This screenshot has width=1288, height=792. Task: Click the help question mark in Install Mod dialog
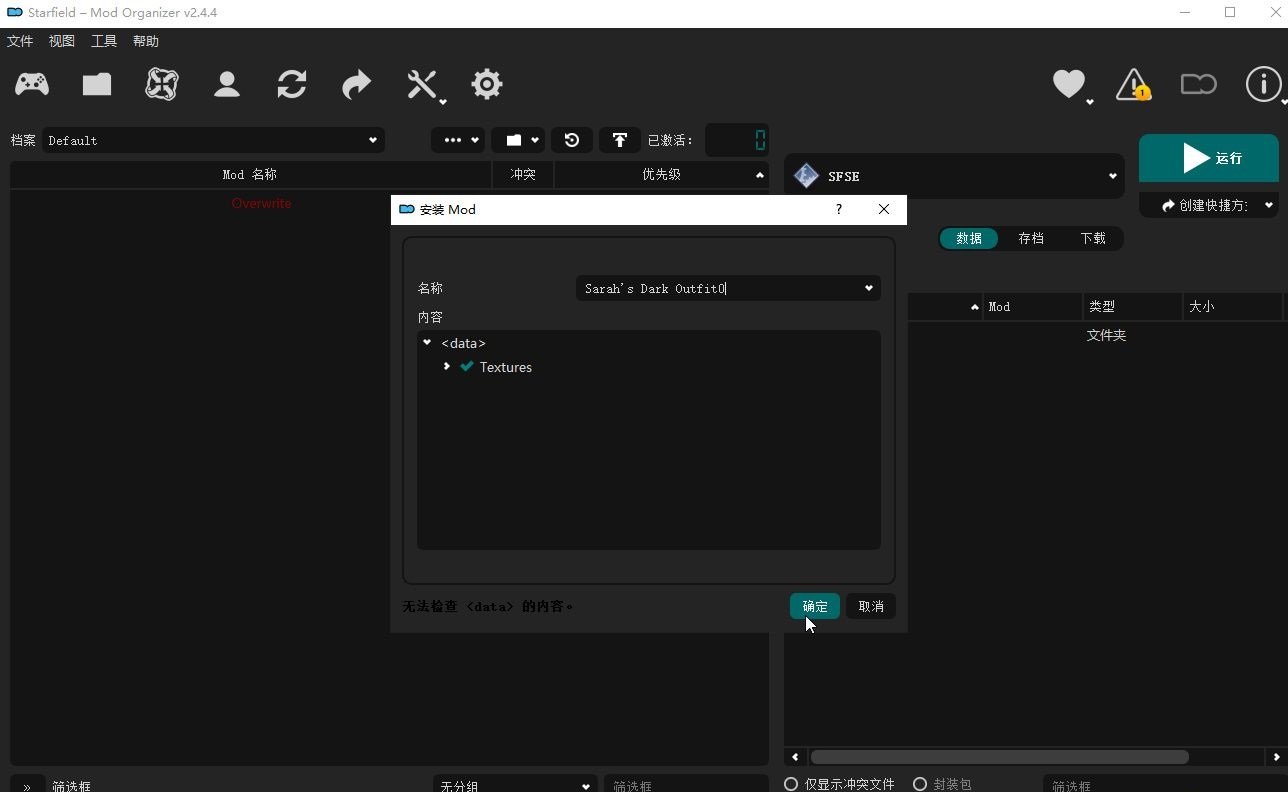[x=838, y=209]
